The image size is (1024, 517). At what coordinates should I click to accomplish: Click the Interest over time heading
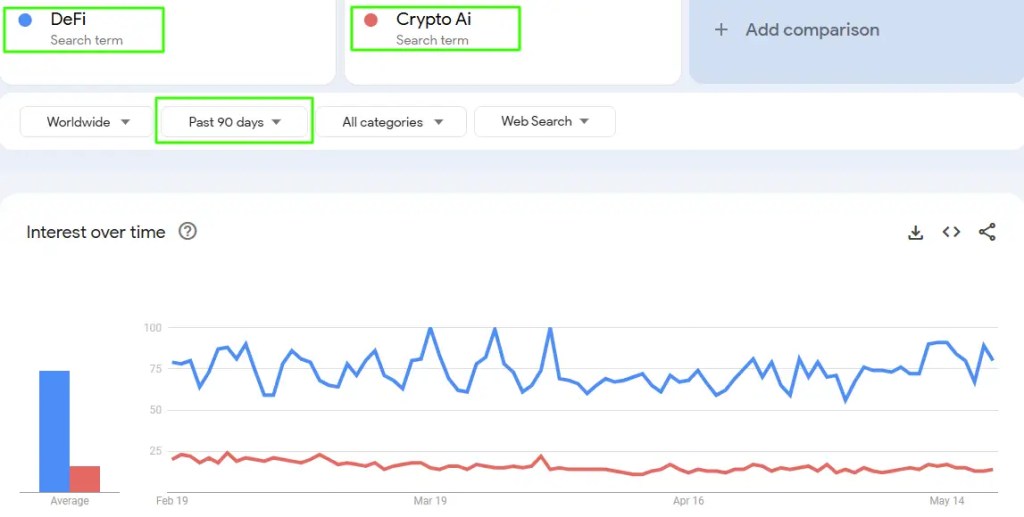point(95,232)
